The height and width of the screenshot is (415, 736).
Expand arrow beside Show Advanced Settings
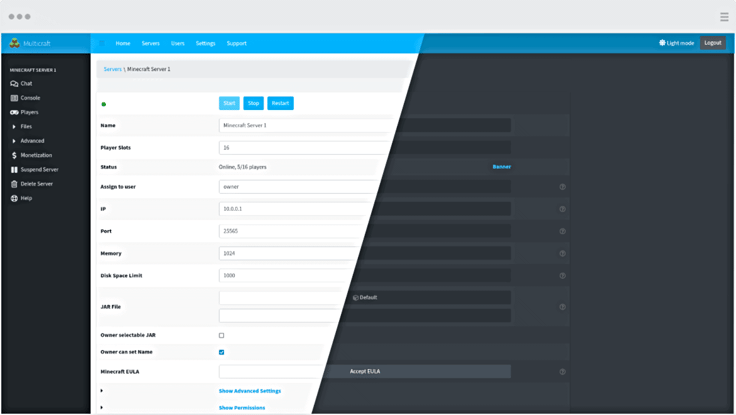point(102,391)
